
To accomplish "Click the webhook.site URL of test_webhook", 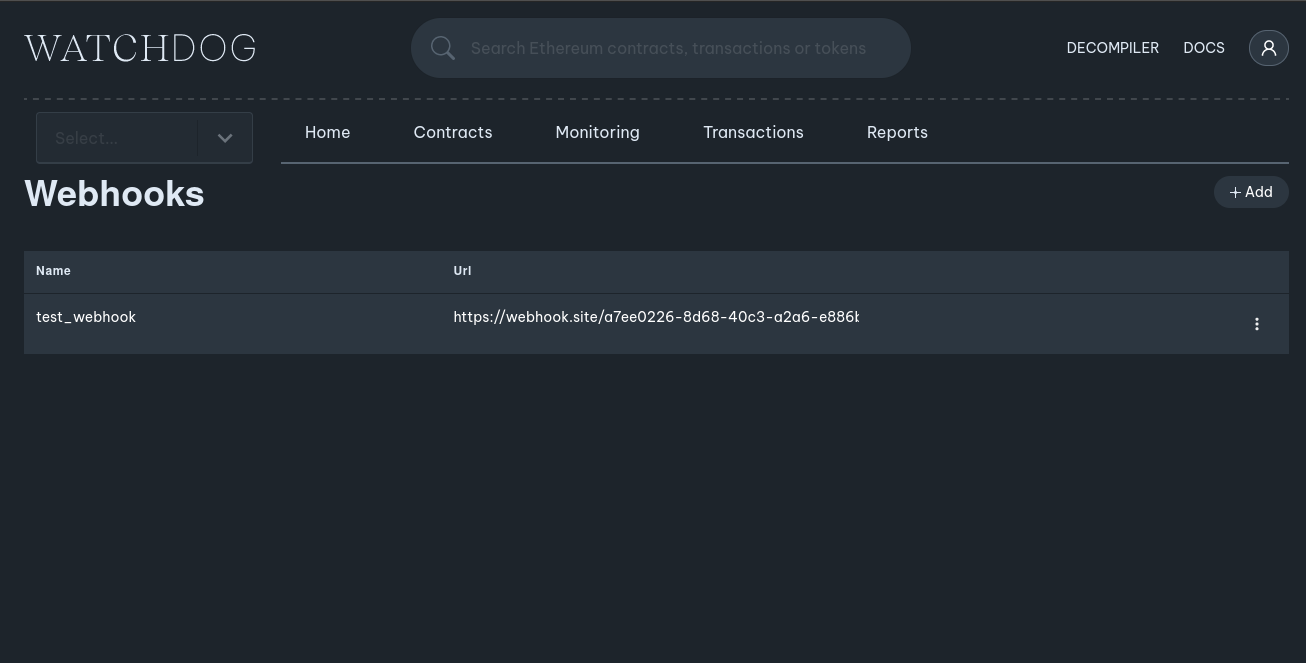I will 655,317.
